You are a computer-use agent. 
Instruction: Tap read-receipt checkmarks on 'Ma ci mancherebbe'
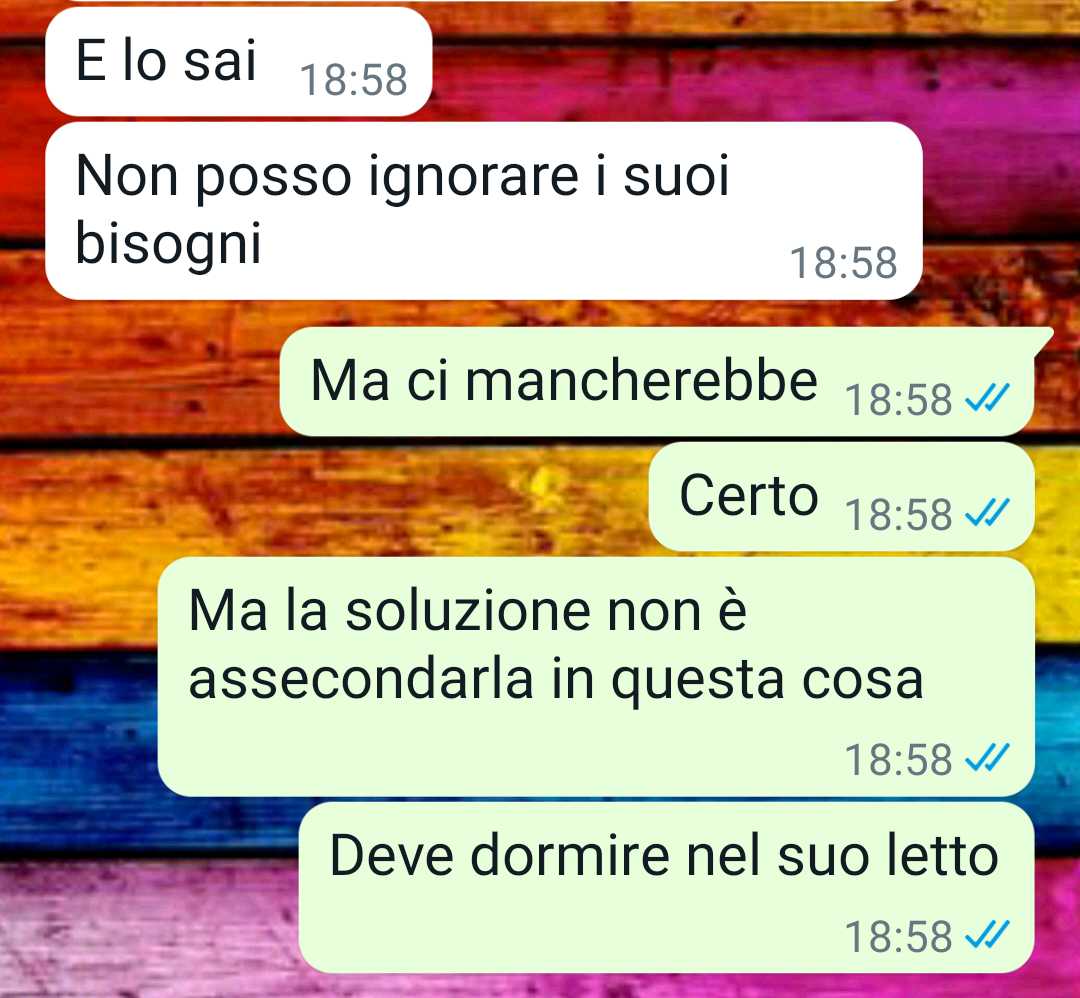[987, 398]
